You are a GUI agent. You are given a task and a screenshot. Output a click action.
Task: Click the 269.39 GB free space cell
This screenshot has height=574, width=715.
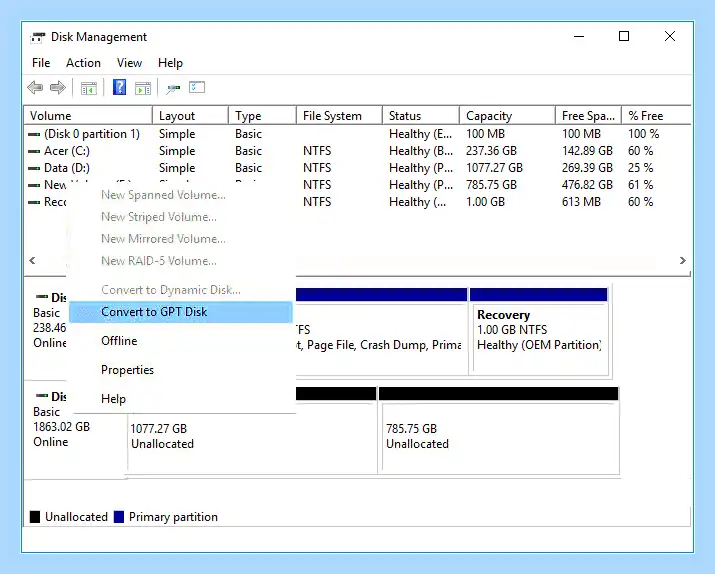(x=587, y=168)
